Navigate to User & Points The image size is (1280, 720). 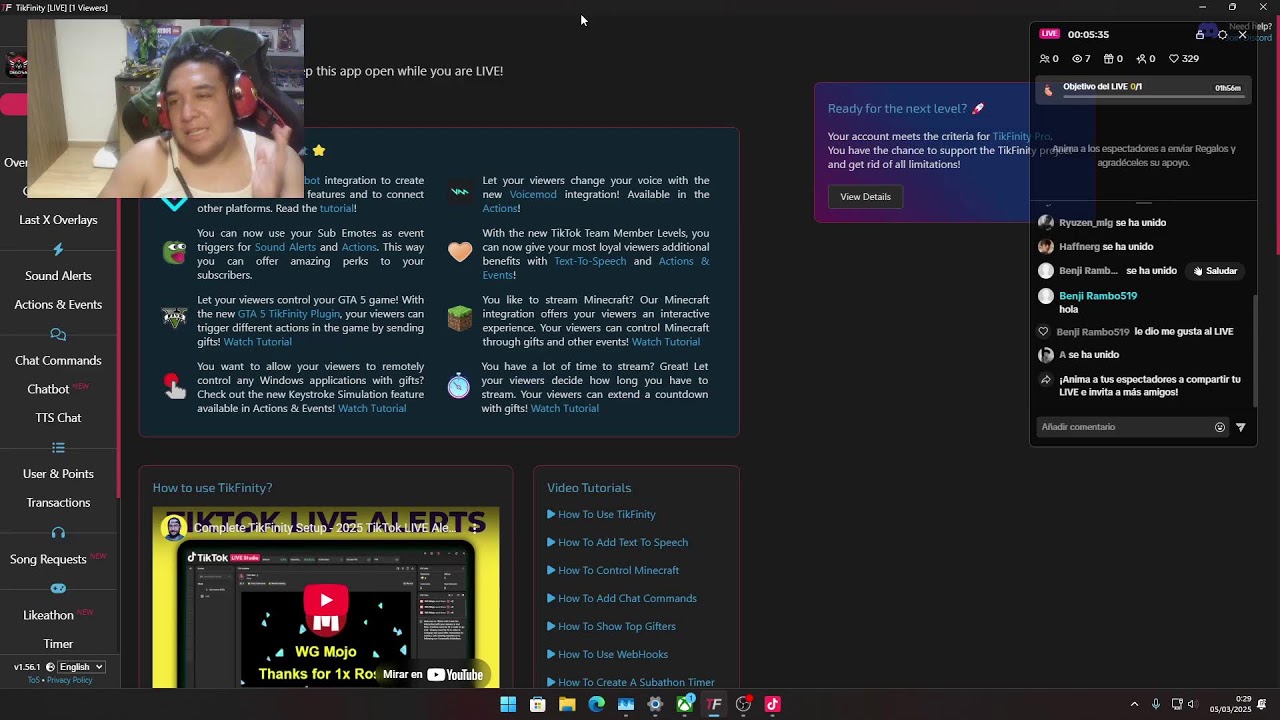58,474
